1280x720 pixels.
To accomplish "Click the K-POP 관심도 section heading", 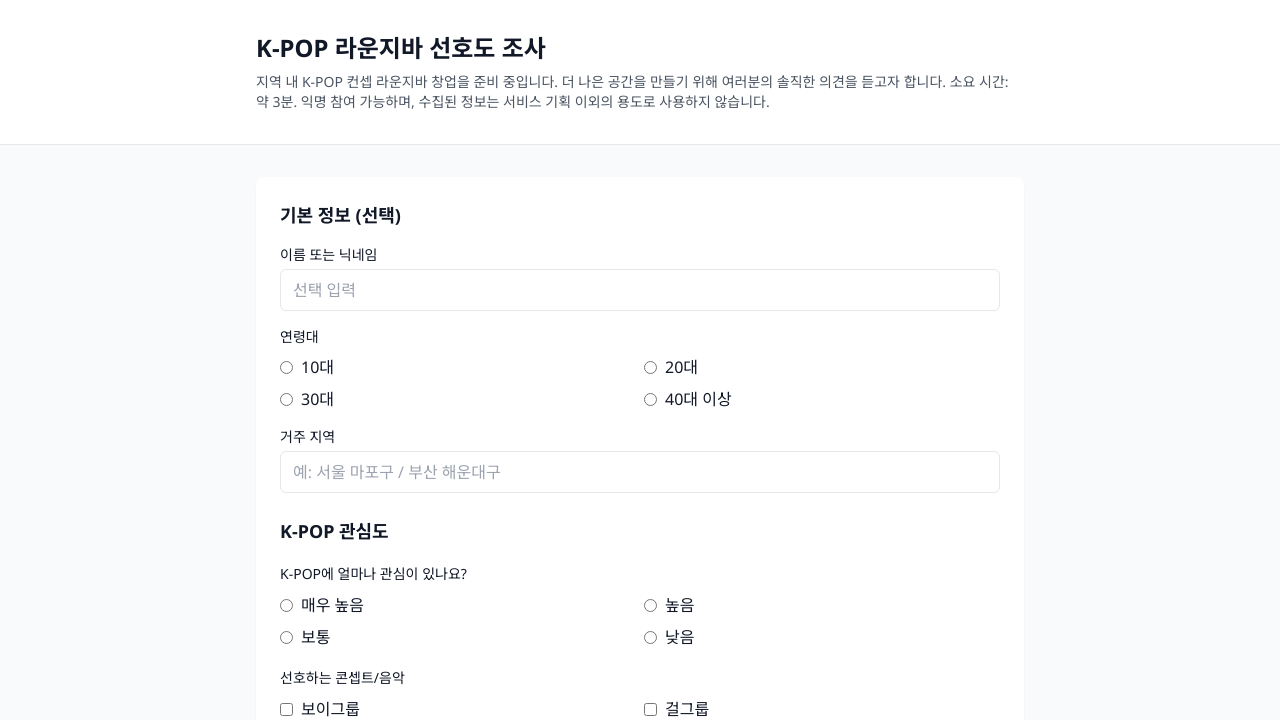I will 334,531.
